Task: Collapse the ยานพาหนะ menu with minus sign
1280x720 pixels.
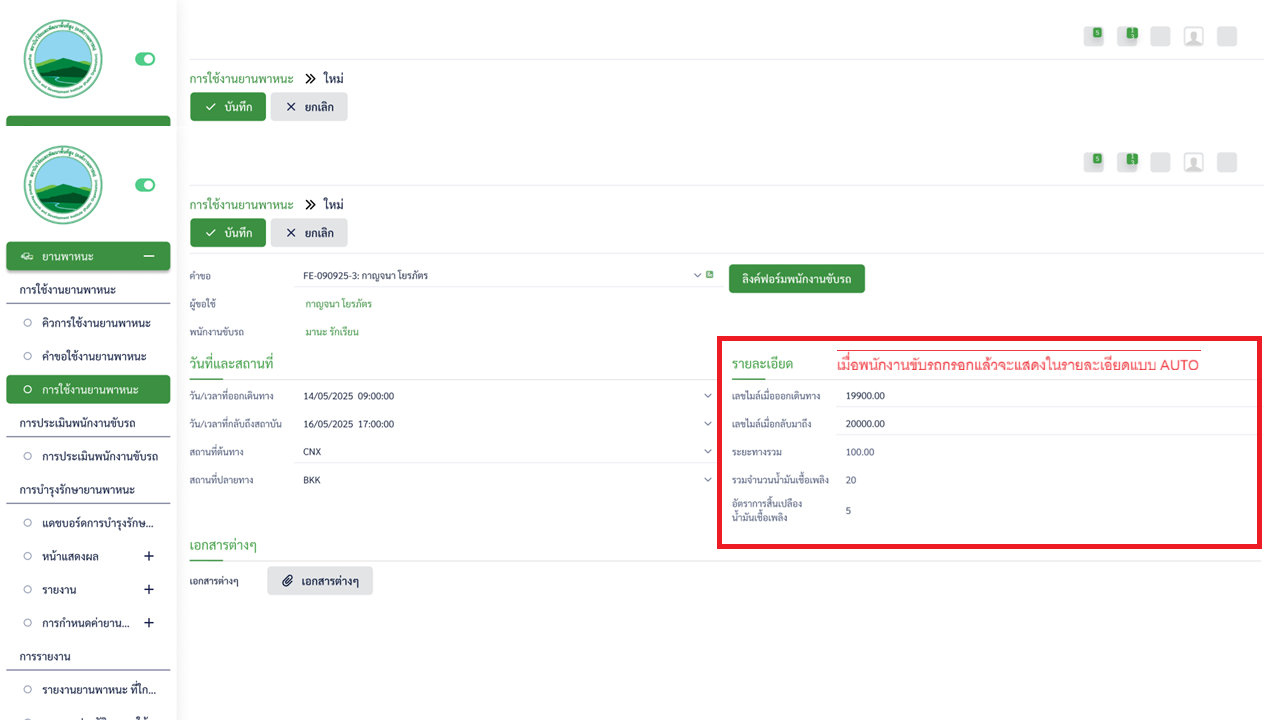Action: tap(149, 256)
